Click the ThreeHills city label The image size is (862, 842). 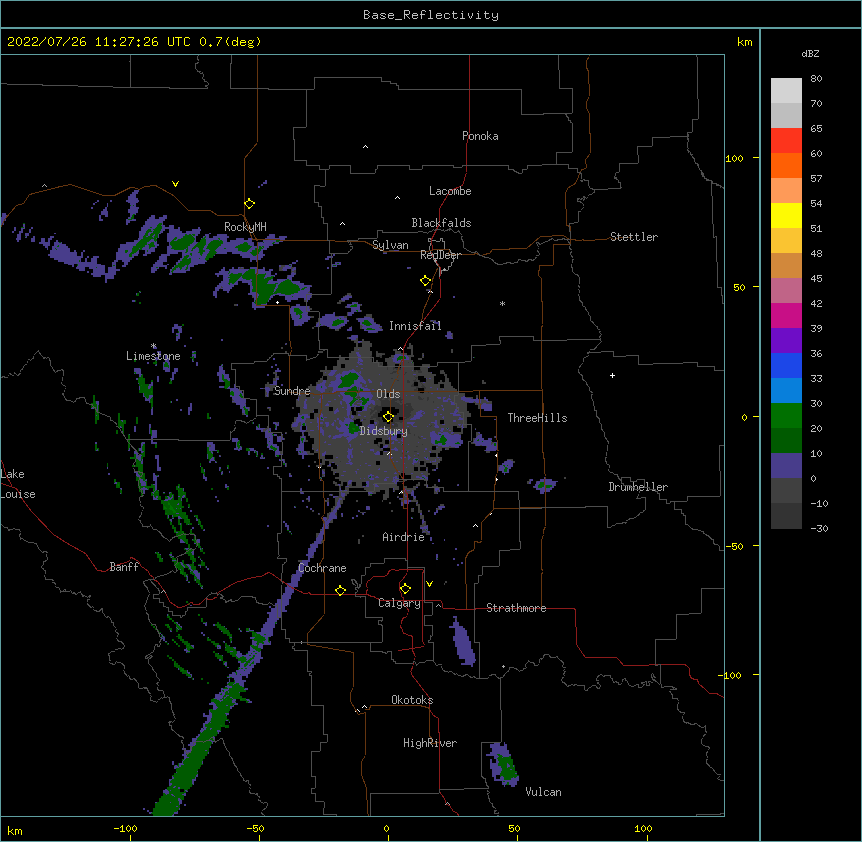[537, 418]
